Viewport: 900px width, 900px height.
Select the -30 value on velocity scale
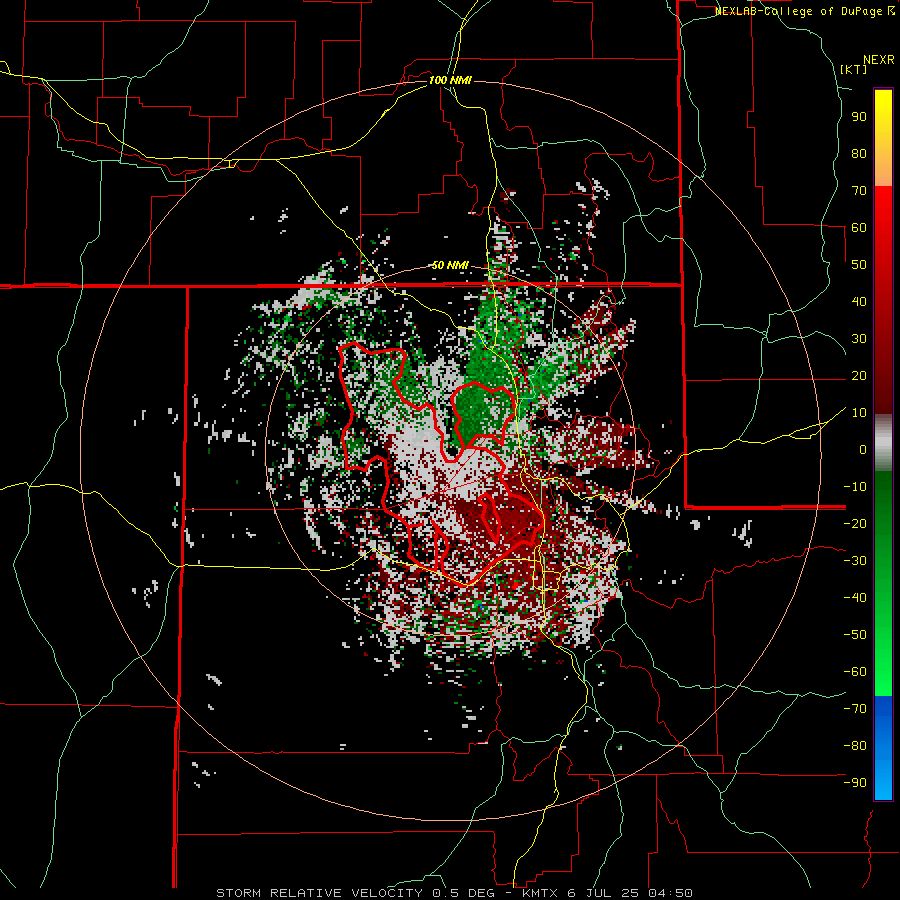(x=855, y=561)
